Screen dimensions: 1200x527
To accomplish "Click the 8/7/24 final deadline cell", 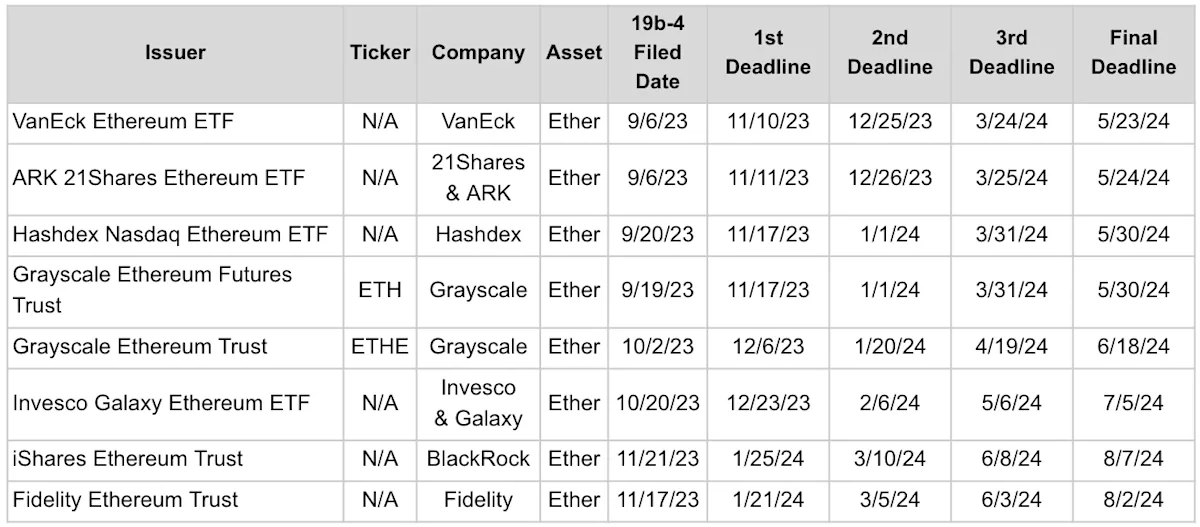I will tap(1133, 458).
